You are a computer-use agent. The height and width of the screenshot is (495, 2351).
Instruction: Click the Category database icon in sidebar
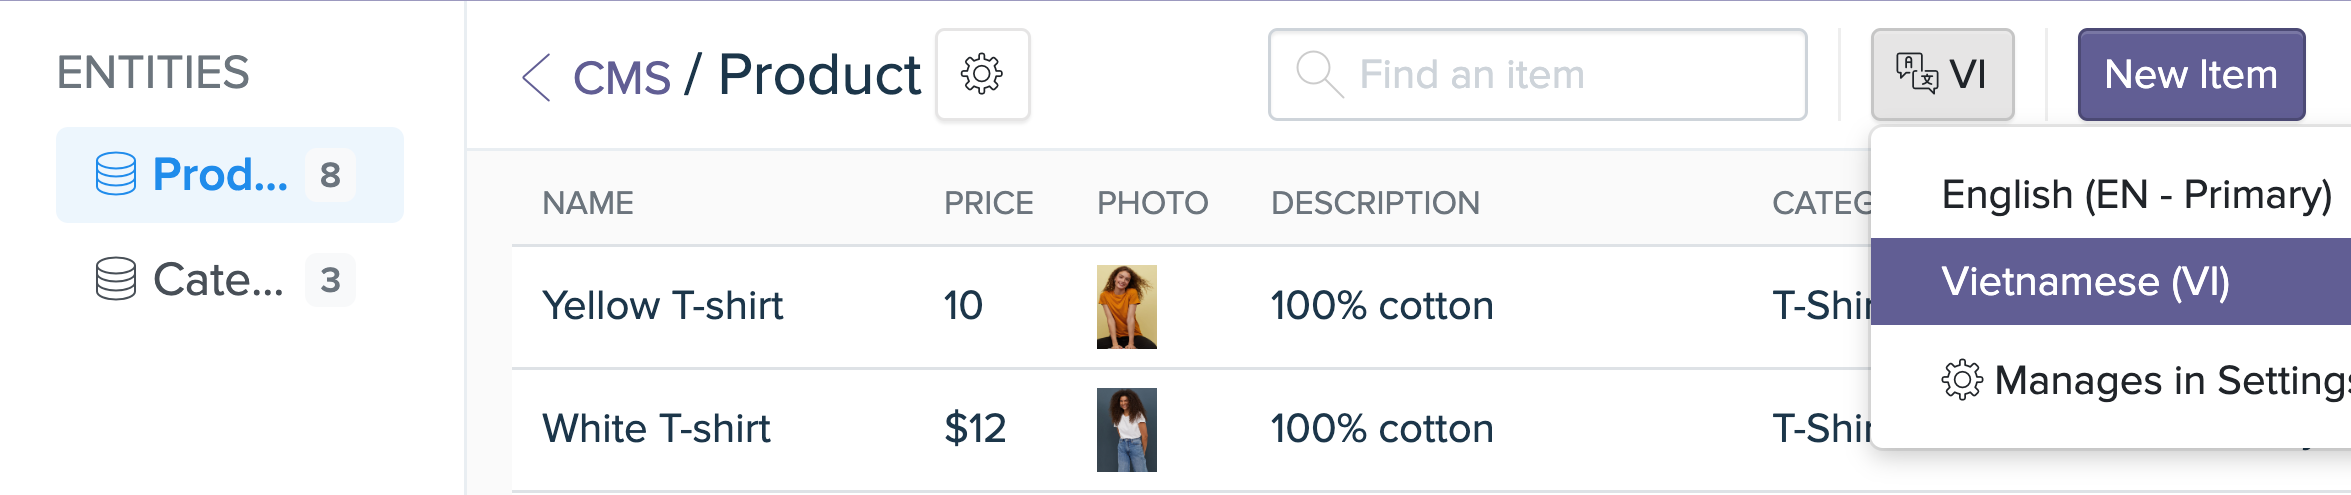[116, 279]
